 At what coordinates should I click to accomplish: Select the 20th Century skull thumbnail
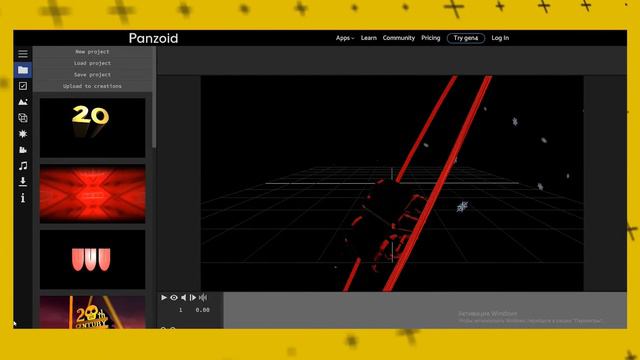(x=93, y=312)
